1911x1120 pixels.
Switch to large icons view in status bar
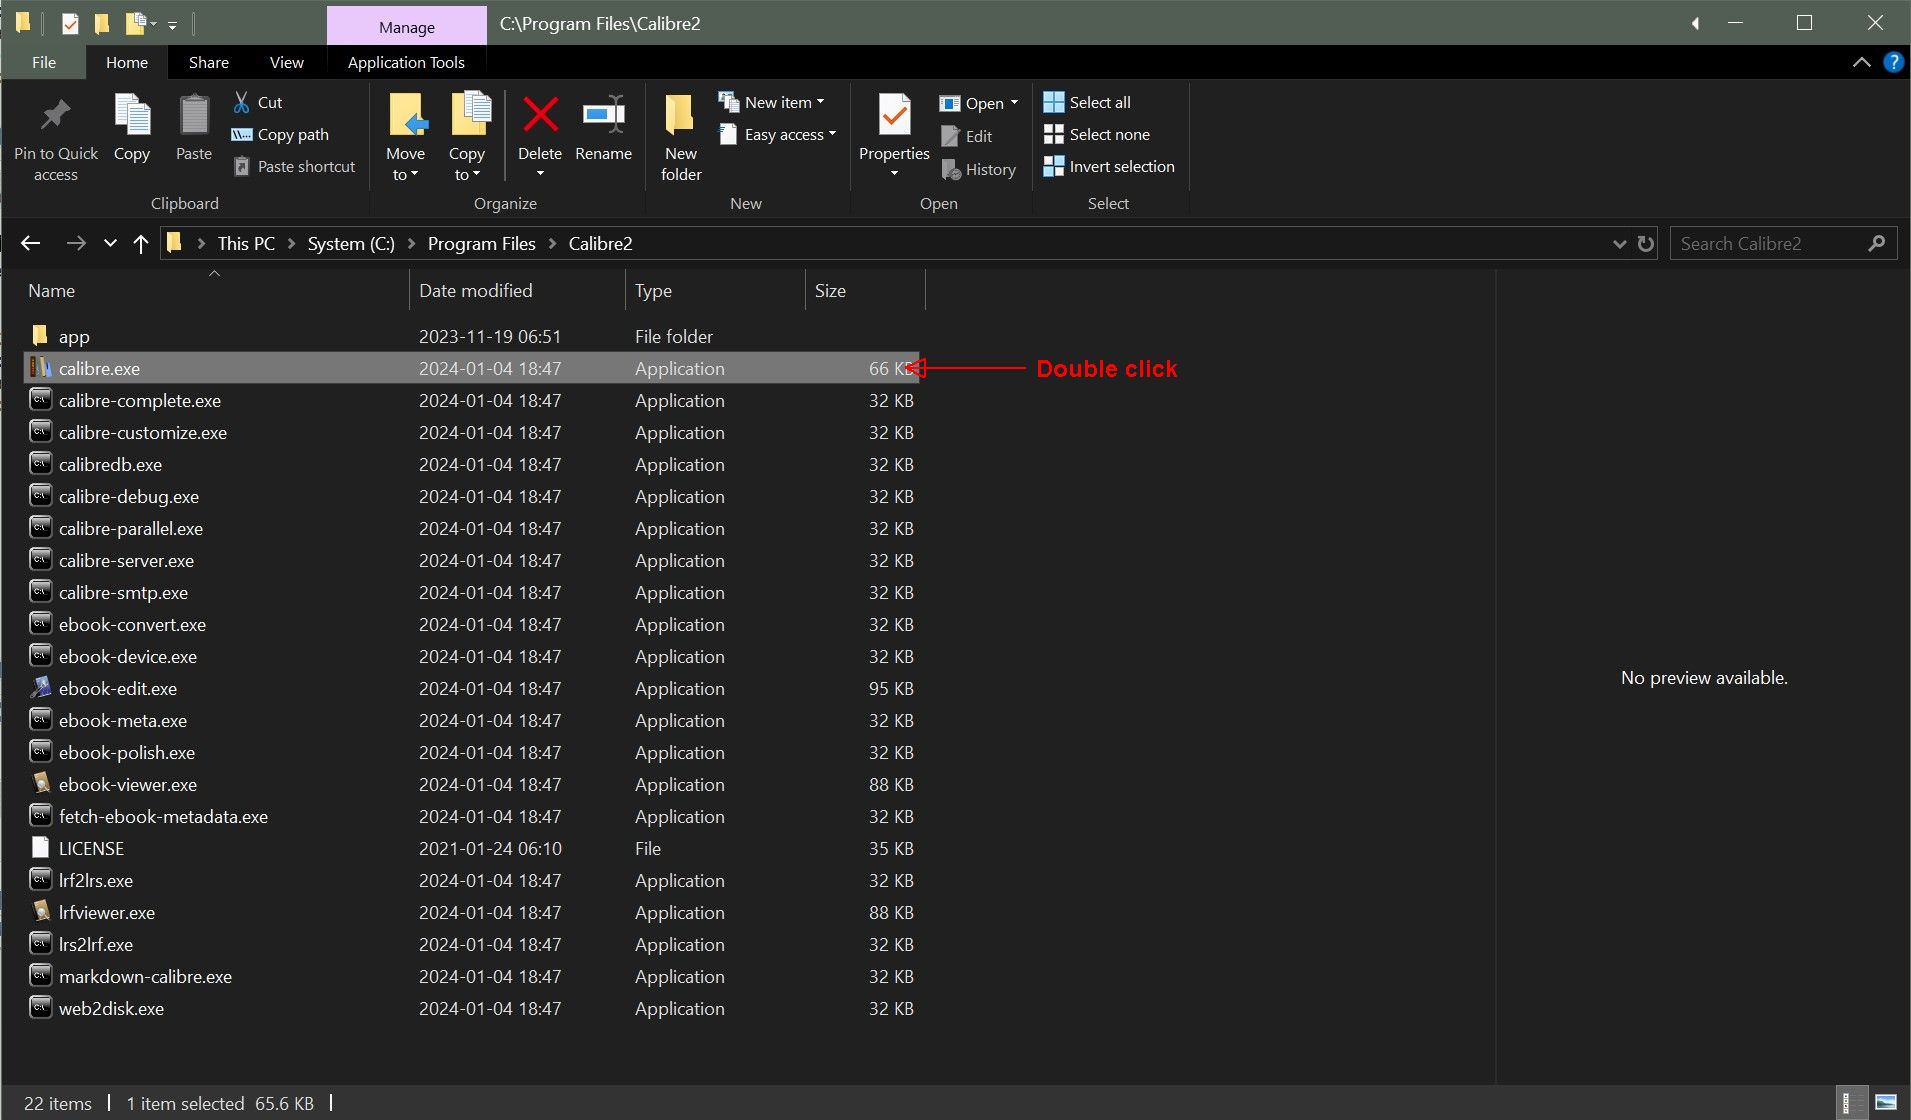point(1885,1103)
